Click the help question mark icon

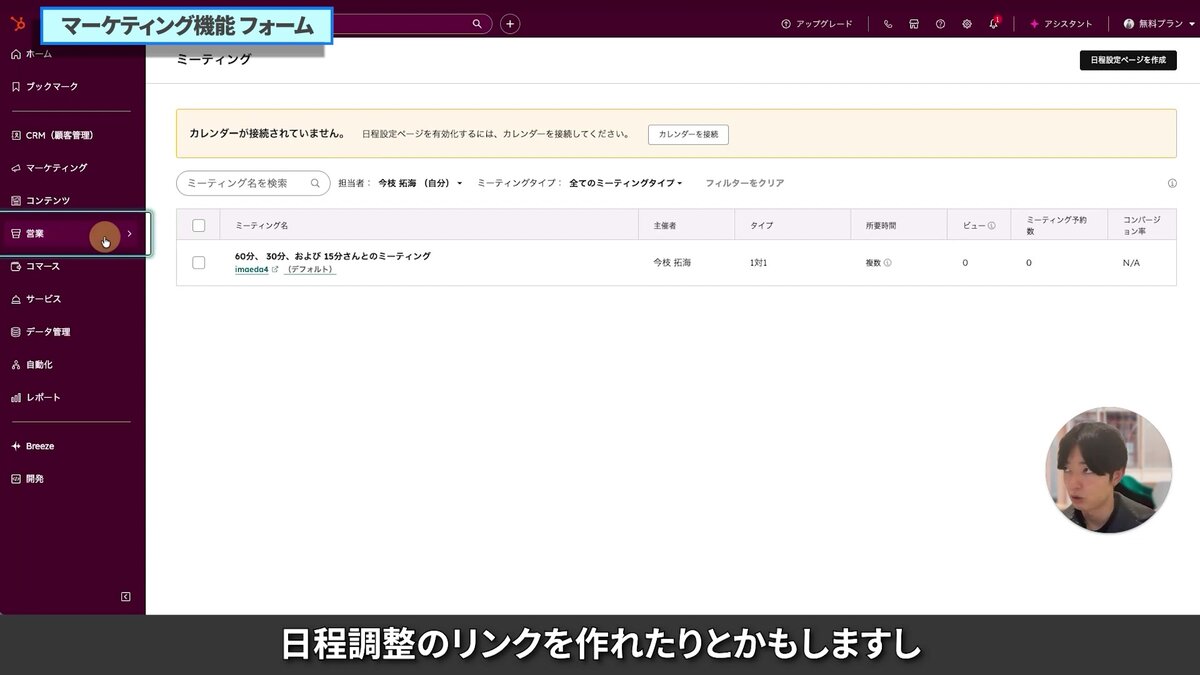point(940,22)
